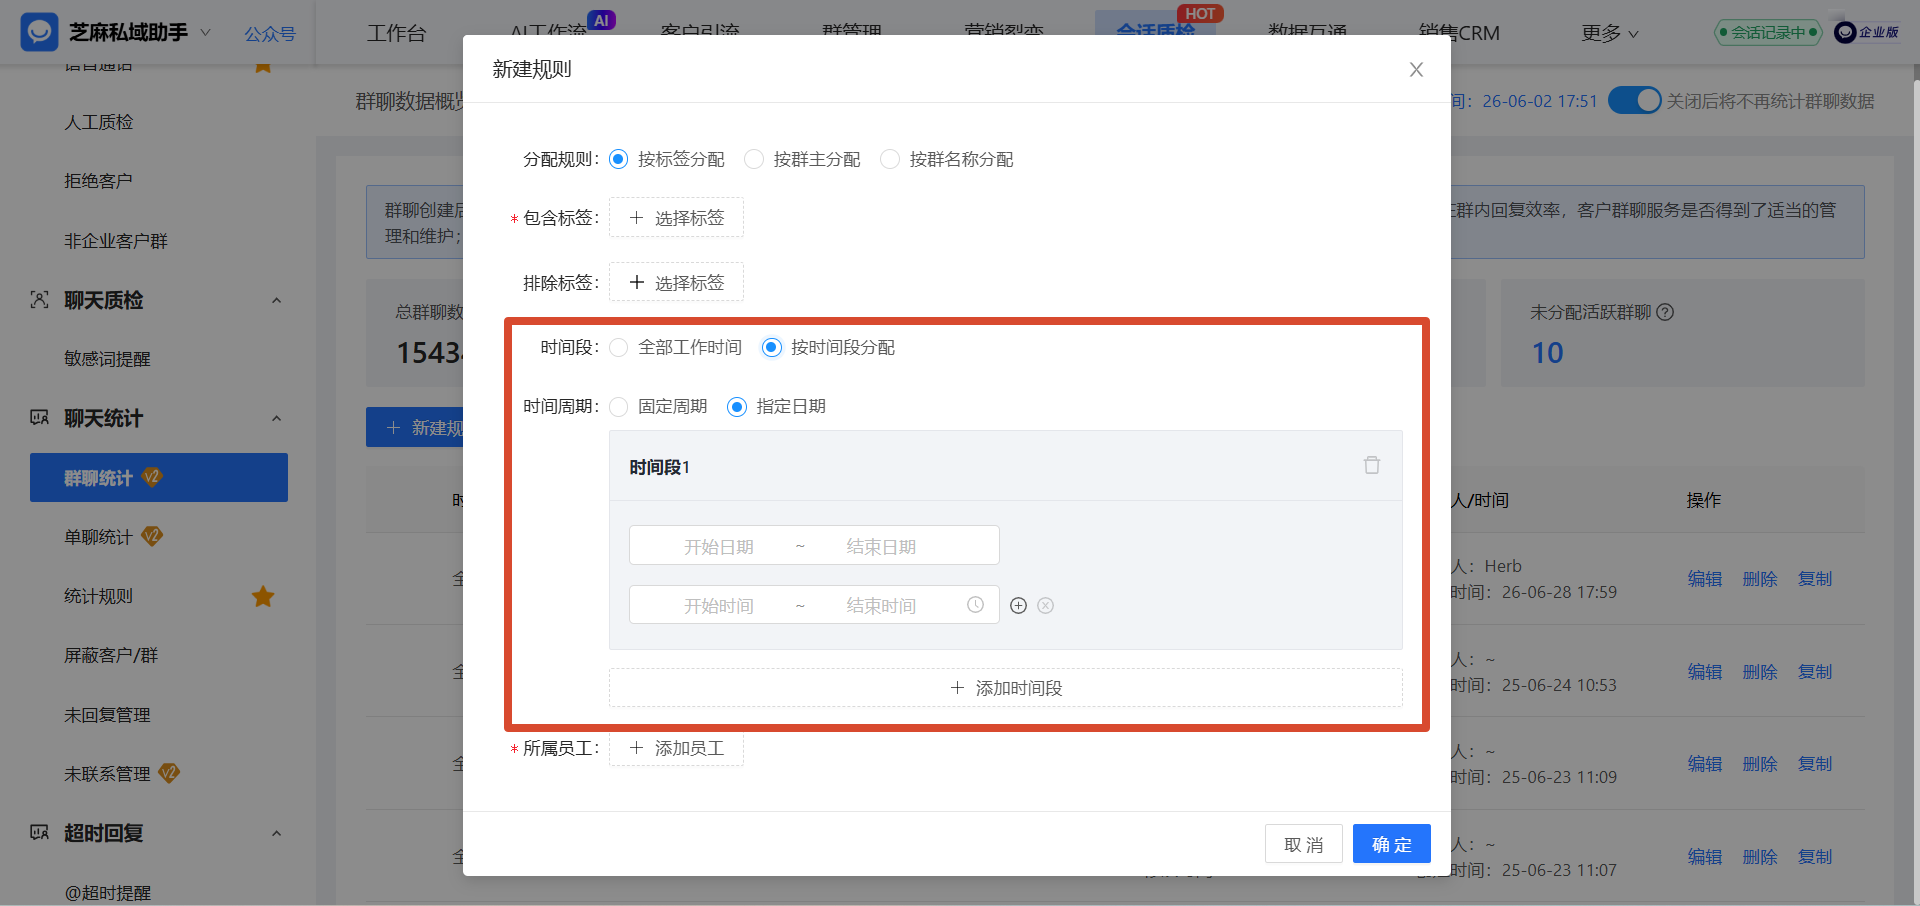Open the 结束日期 date field
The width and height of the screenshot is (1920, 906).
[x=881, y=547]
